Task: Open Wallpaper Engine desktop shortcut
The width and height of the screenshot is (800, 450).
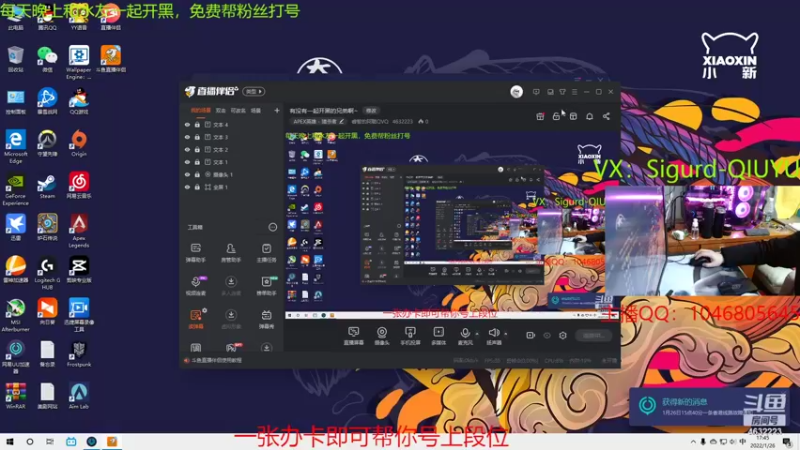Action: click(79, 62)
